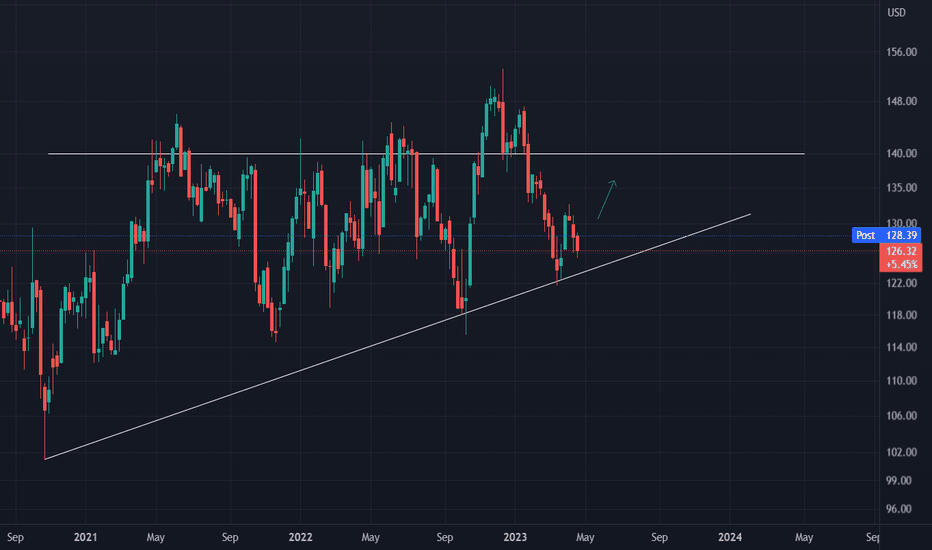The width and height of the screenshot is (932, 550).
Task: Click the most recent red candlestick
Action: click(x=577, y=244)
